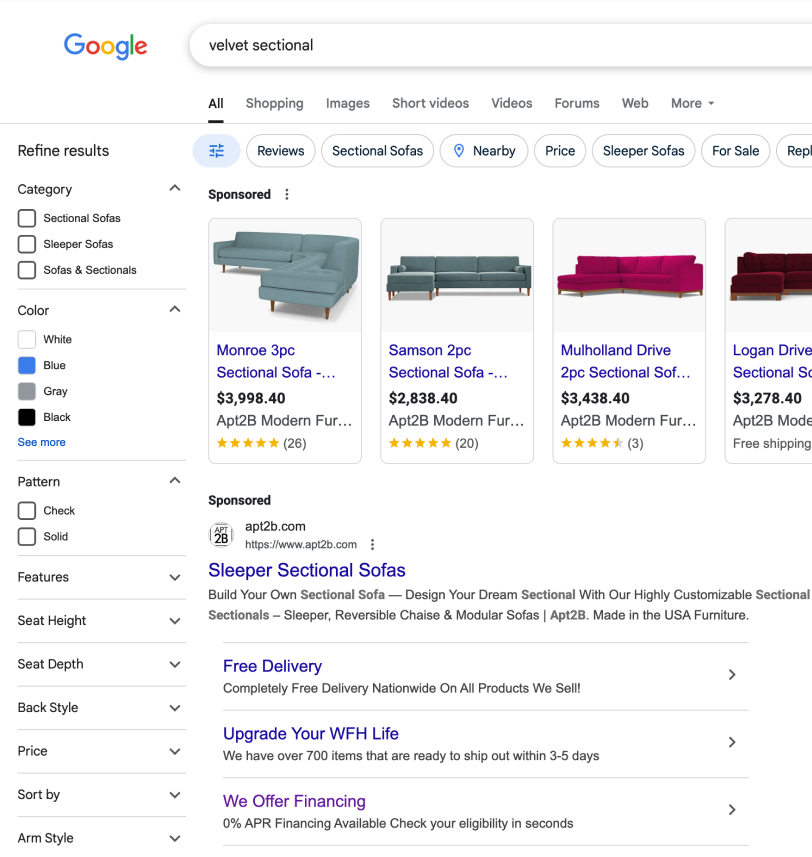Switch to the Images tab
The width and height of the screenshot is (812, 857).
[x=347, y=103]
